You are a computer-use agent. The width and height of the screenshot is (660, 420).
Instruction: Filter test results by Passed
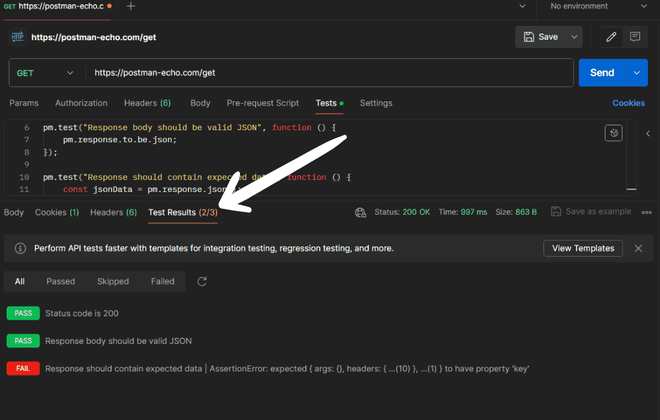coord(61,282)
